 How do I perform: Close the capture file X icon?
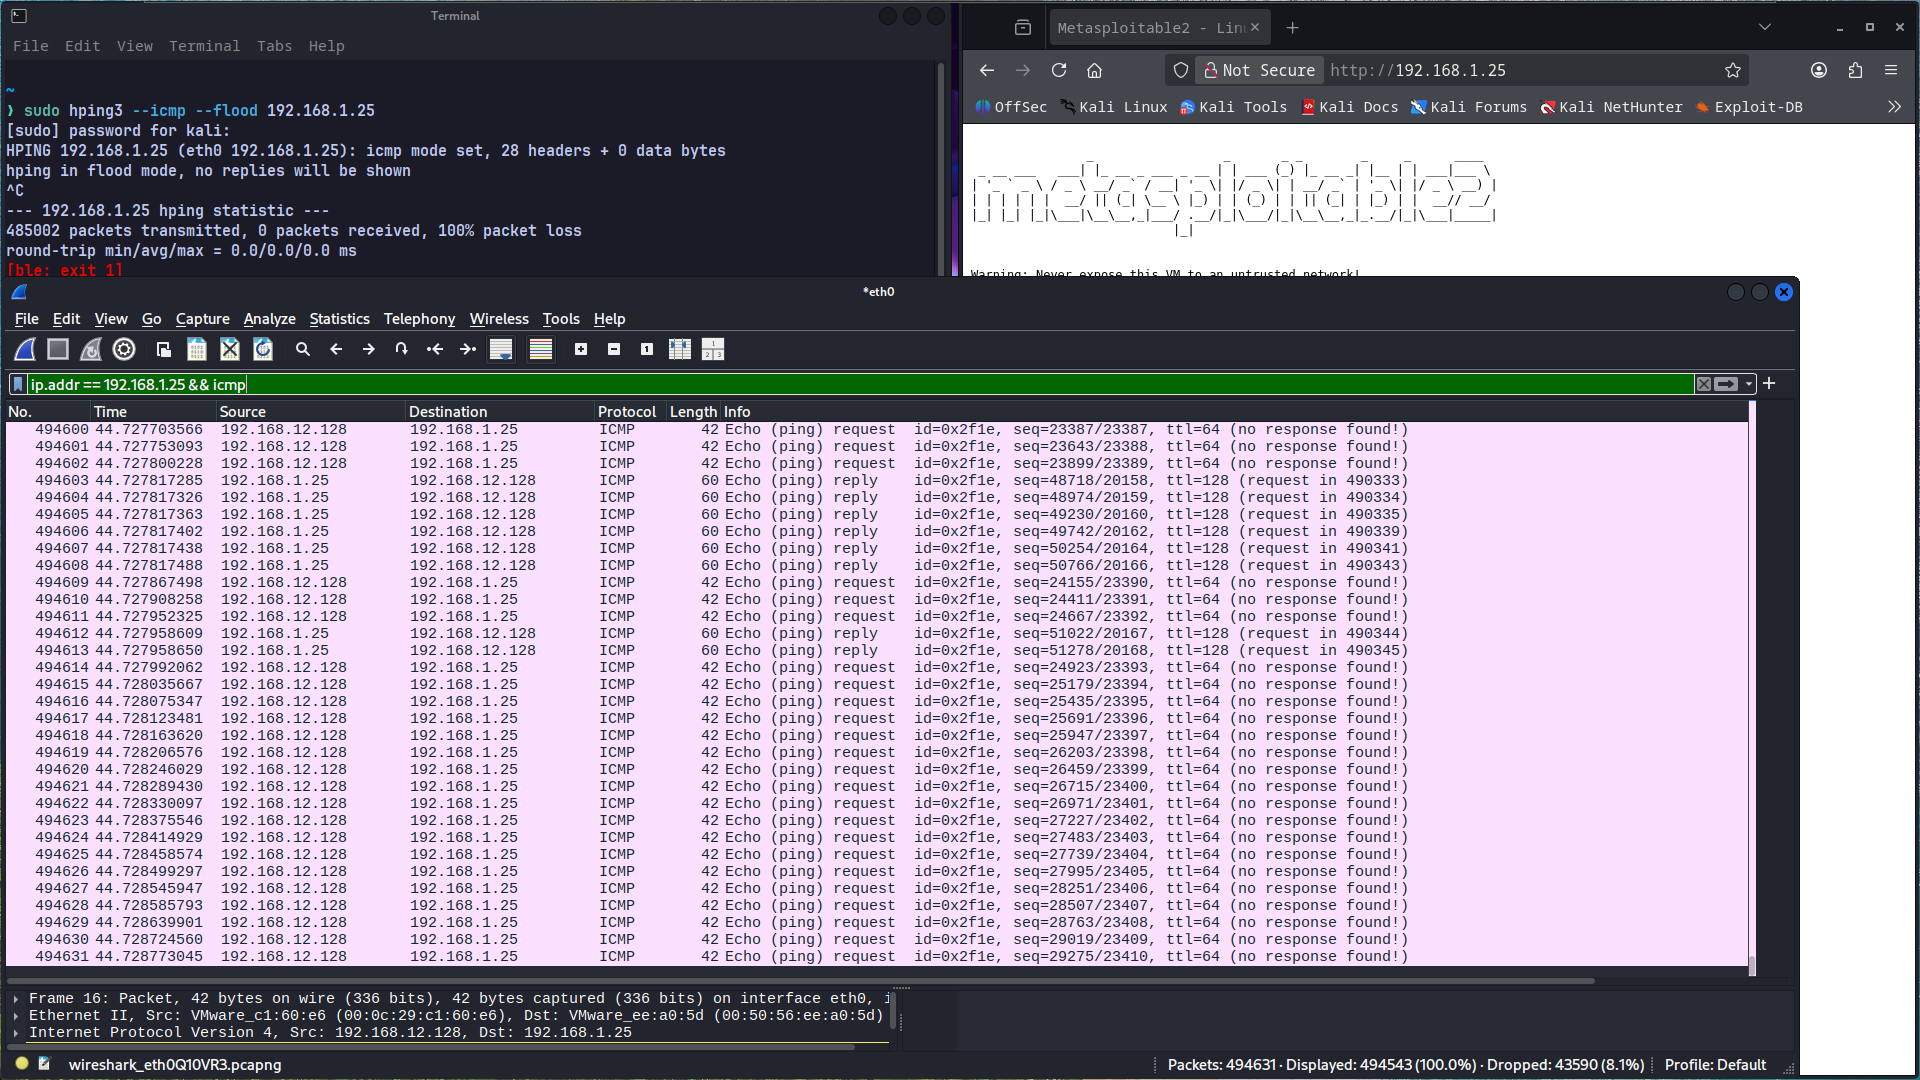click(230, 349)
